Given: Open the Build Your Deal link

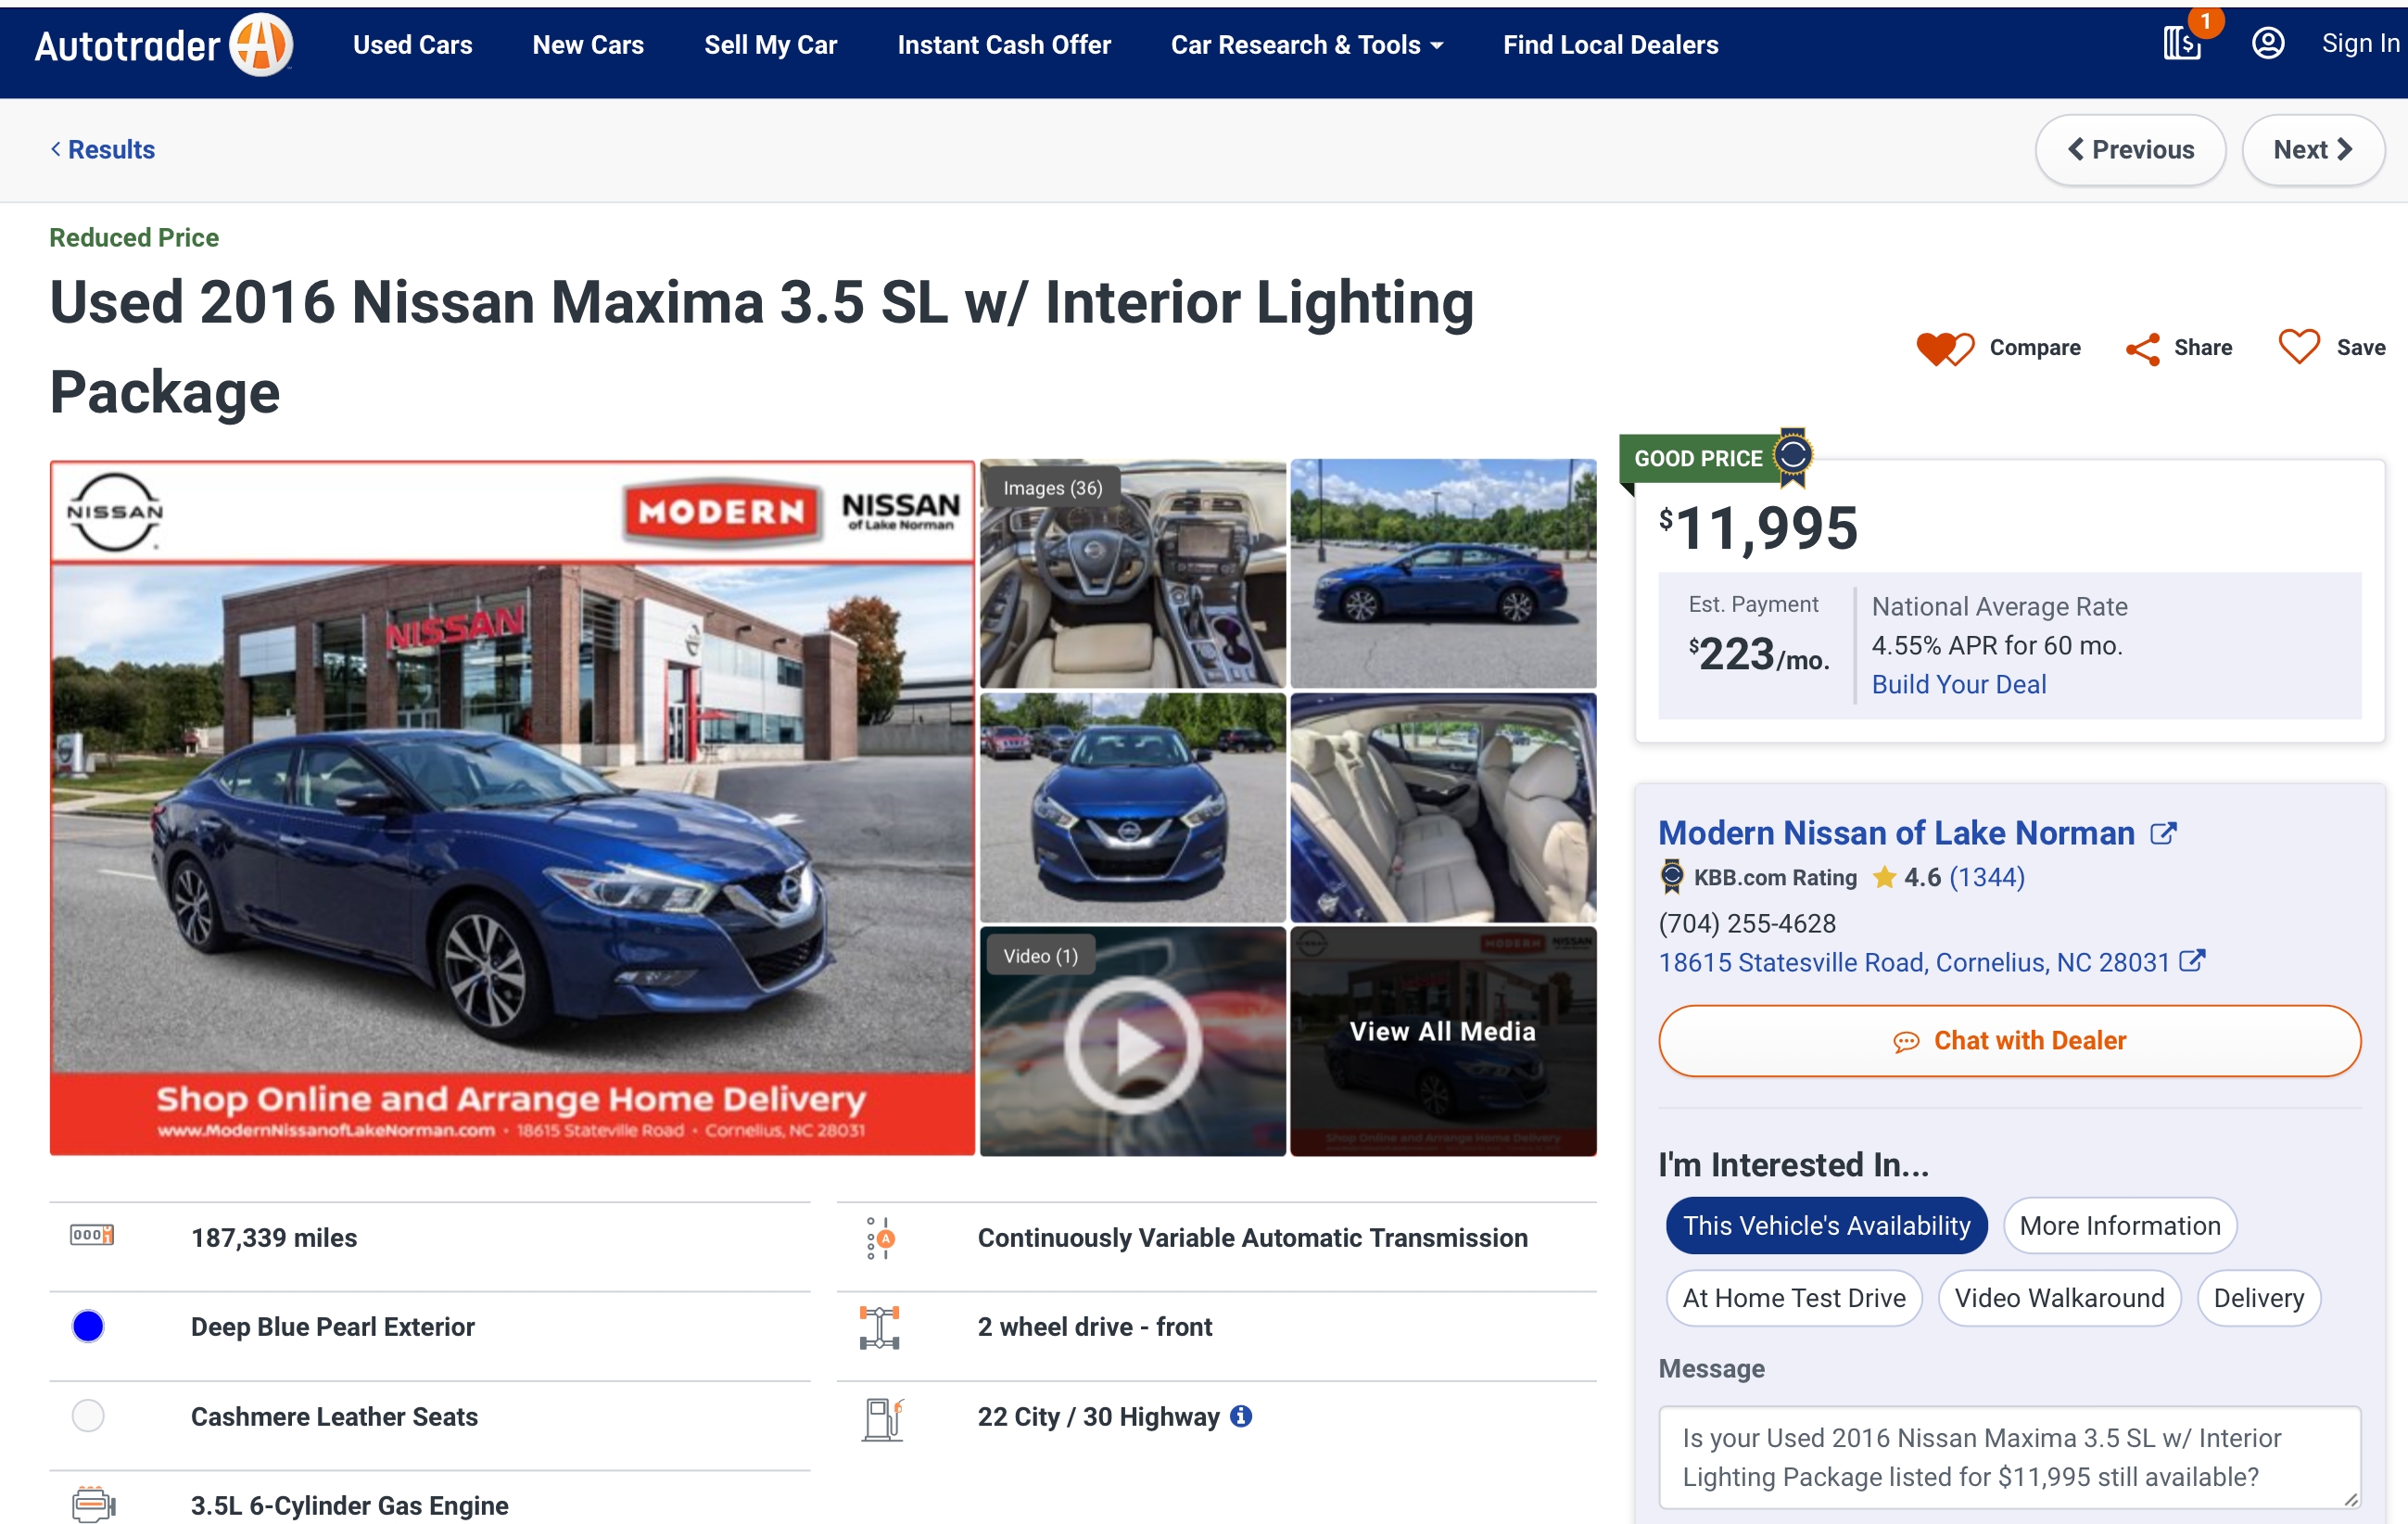Looking at the screenshot, I should (1958, 684).
